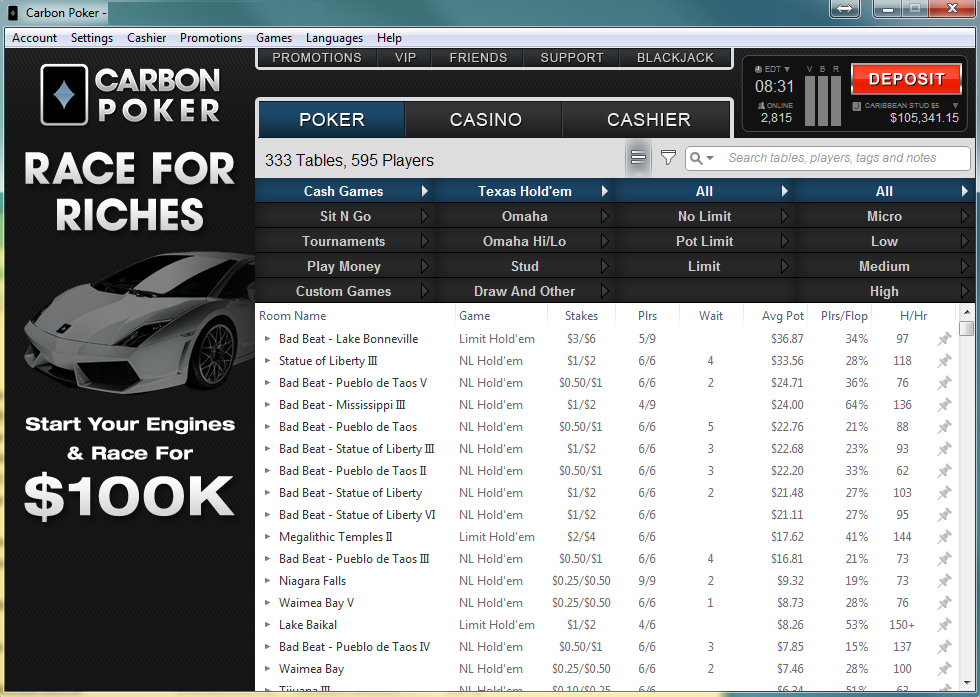Pin the Bad Beat - Lake Bonneville table
Viewport: 980px width, 697px height.
pyautogui.click(x=944, y=339)
